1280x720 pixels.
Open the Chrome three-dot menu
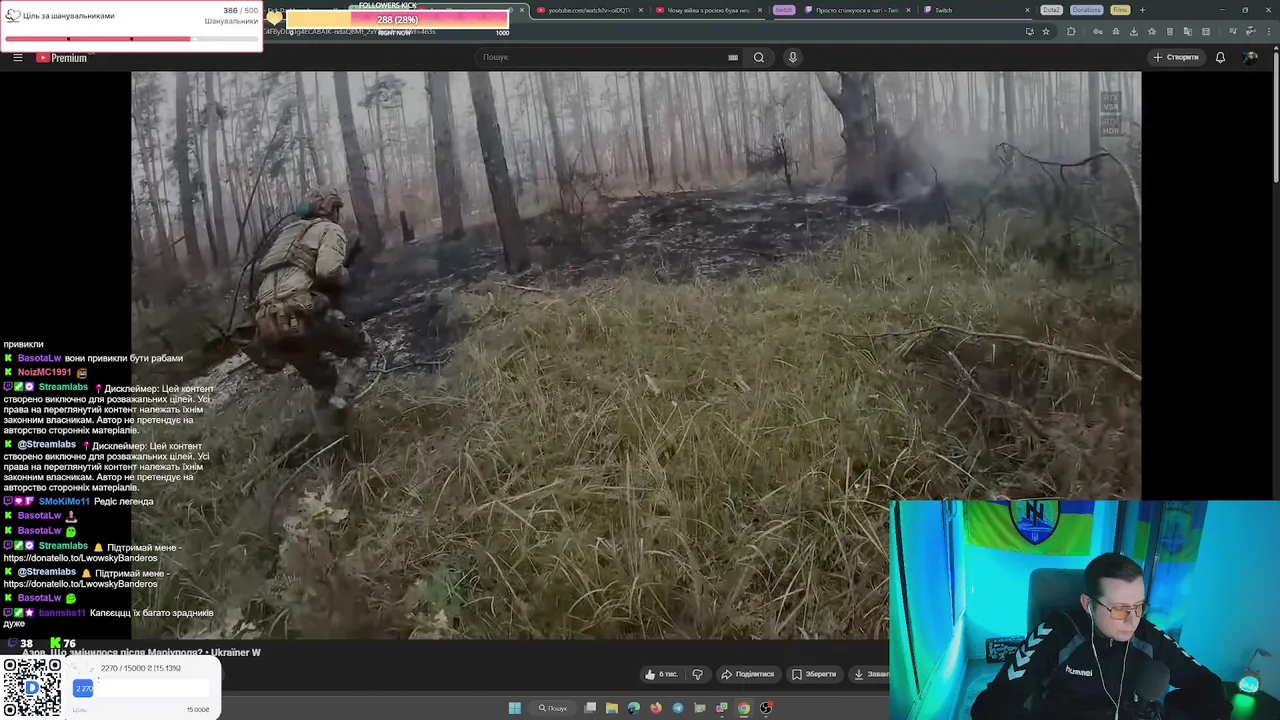tap(1268, 31)
